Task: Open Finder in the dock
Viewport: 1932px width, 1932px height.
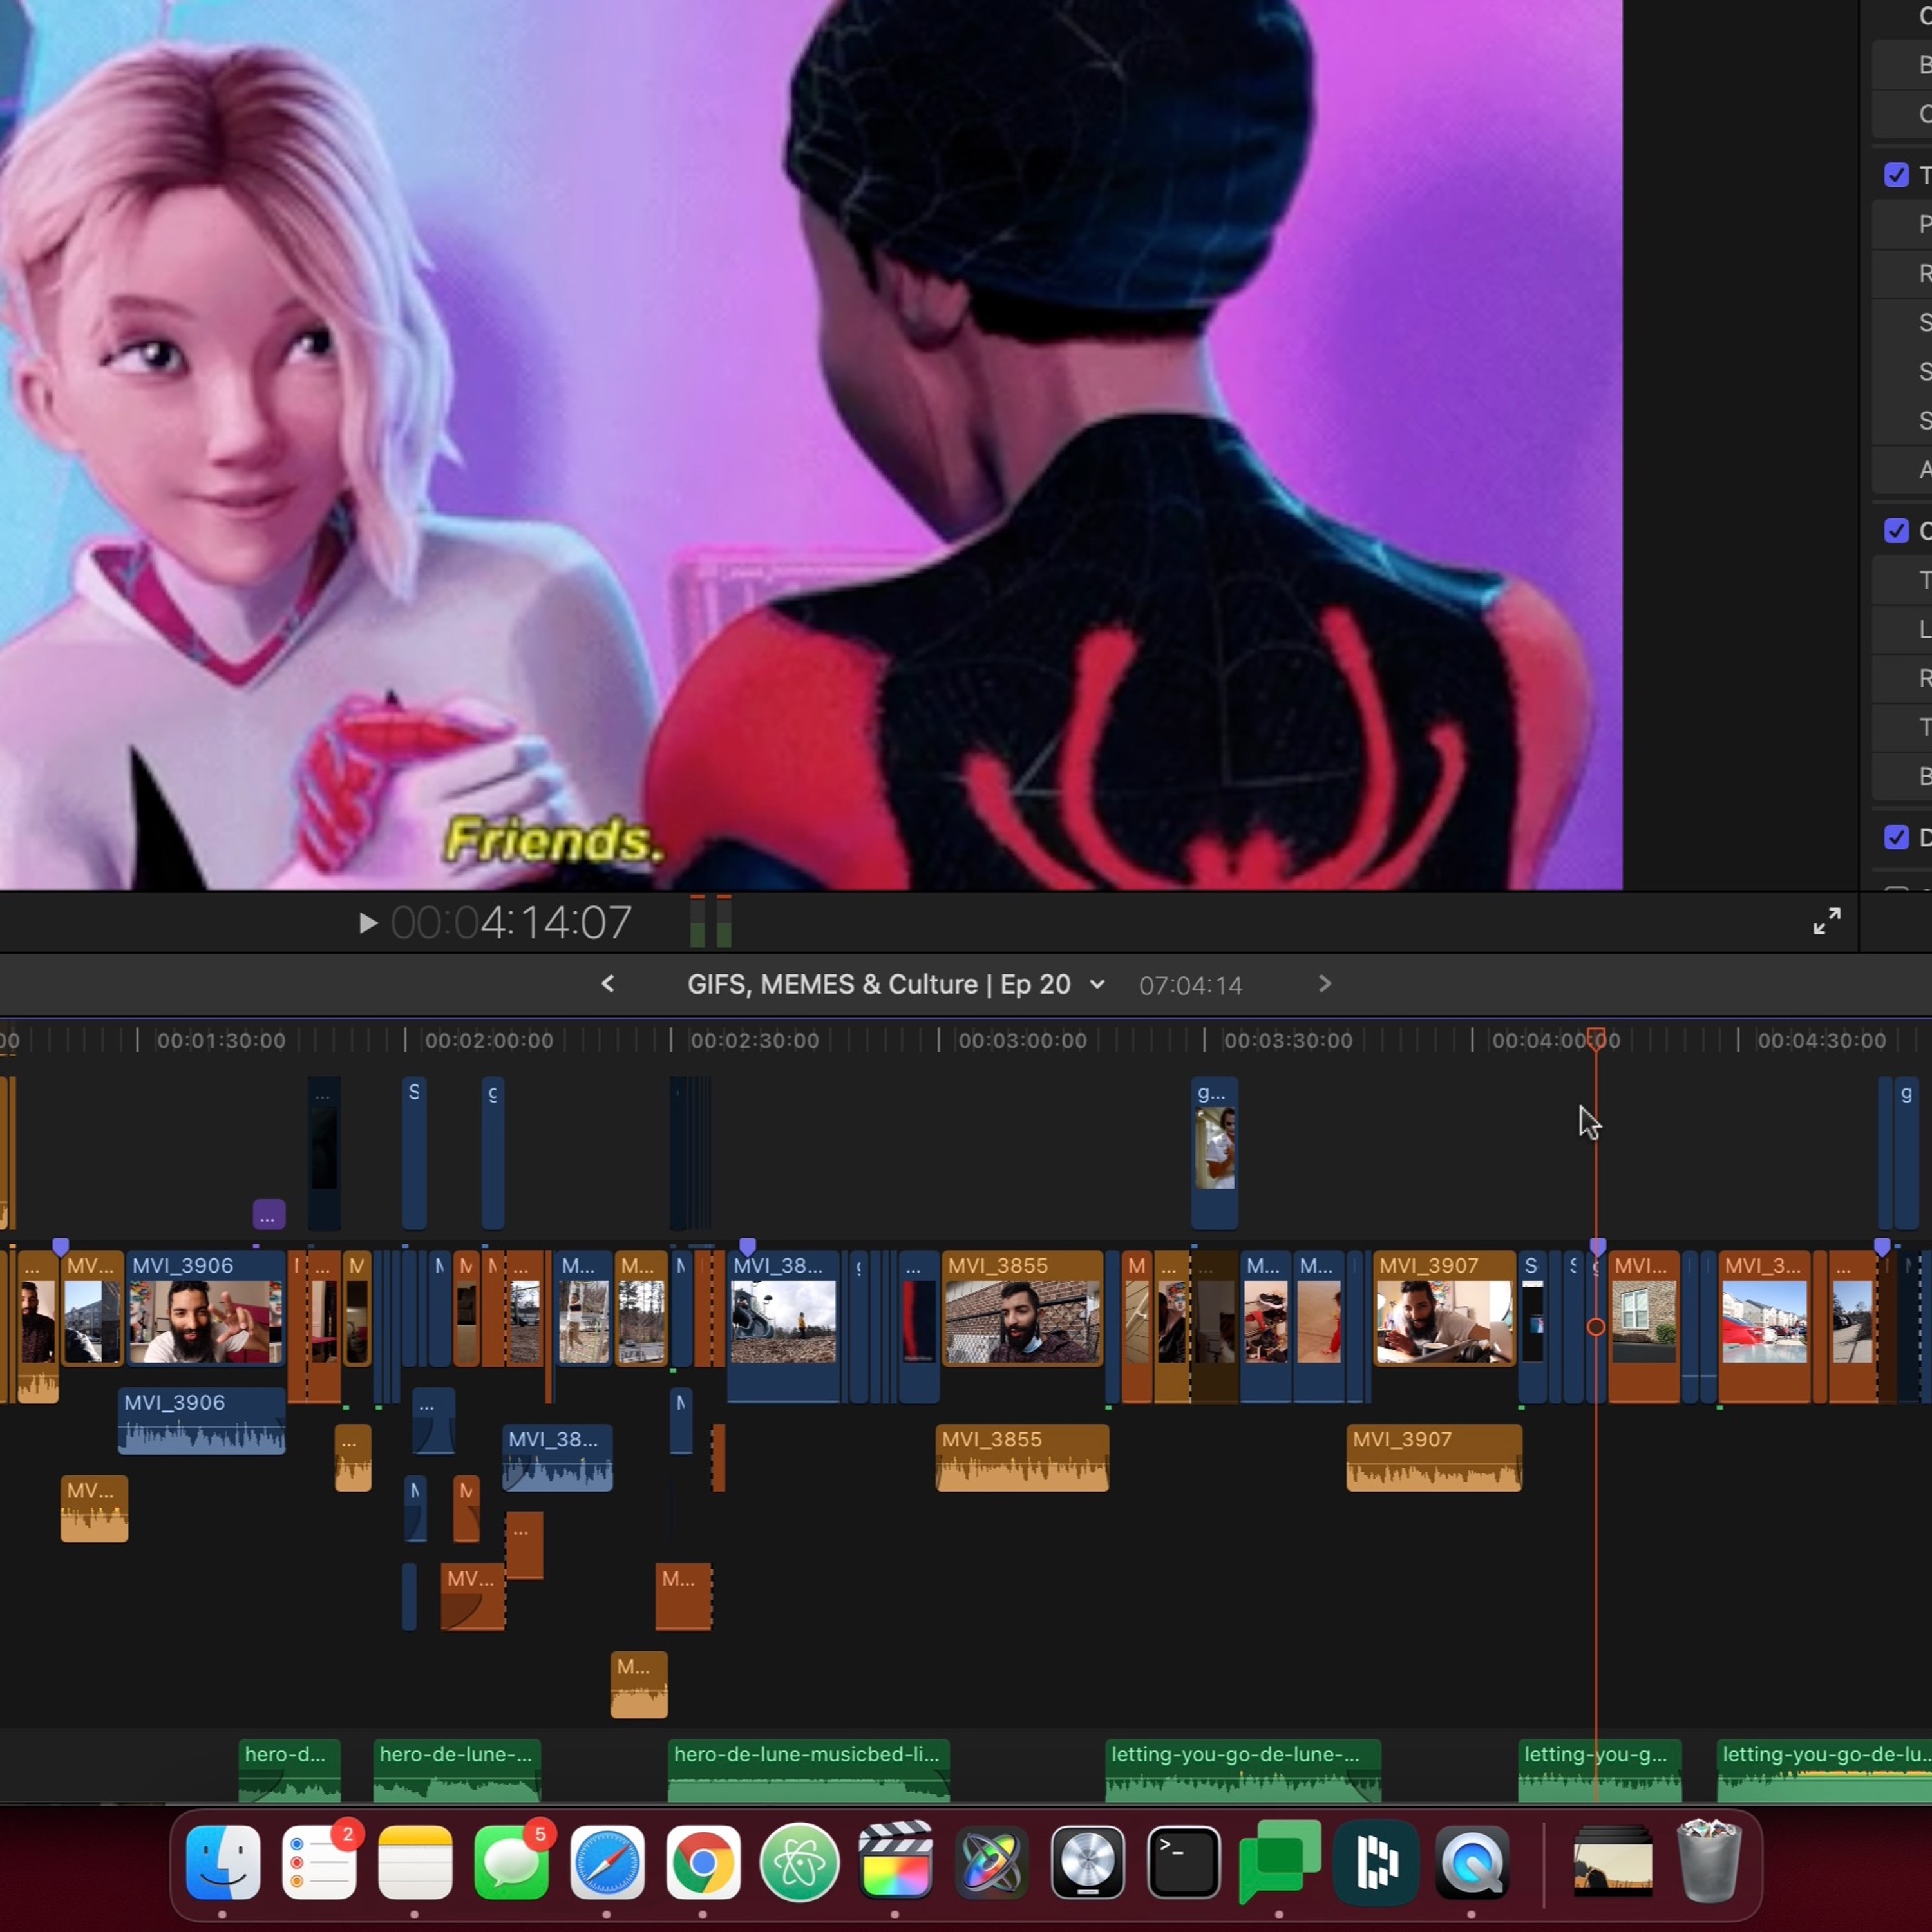Action: [x=223, y=1861]
